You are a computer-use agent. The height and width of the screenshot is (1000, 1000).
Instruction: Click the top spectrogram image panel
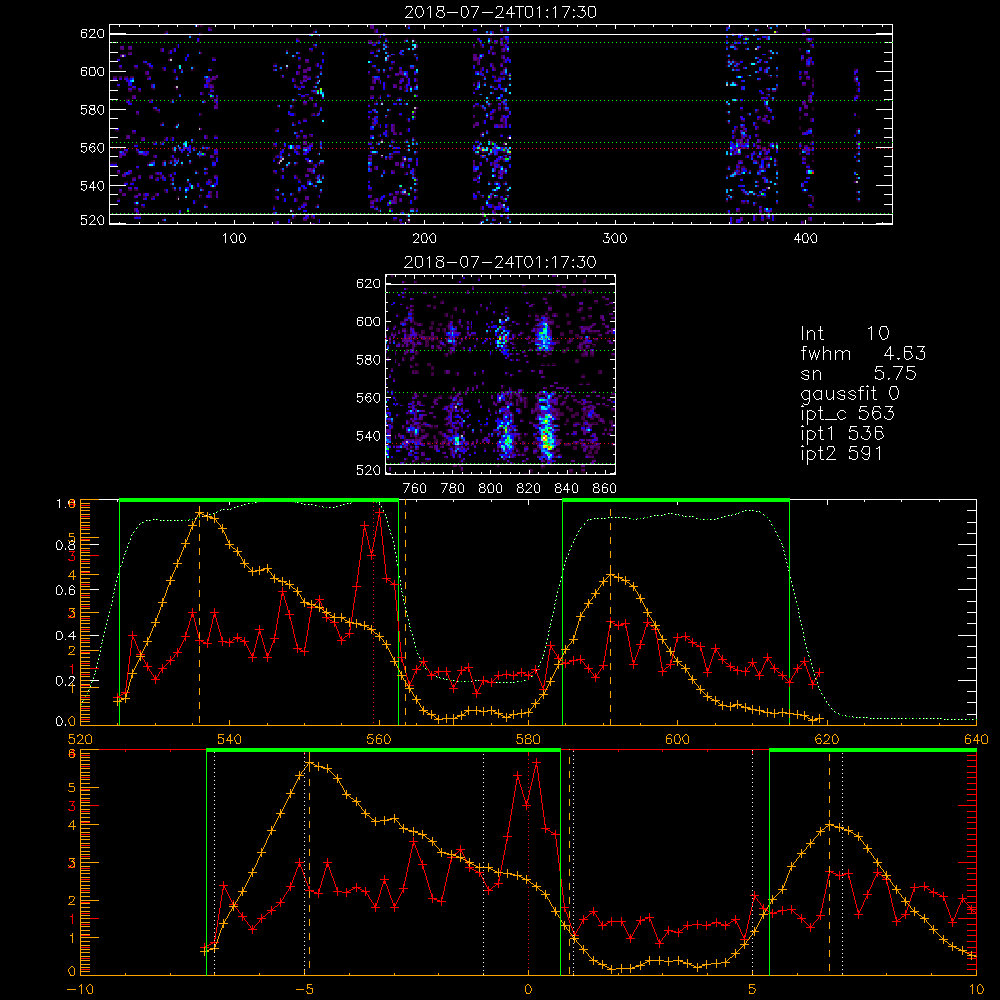[501, 124]
